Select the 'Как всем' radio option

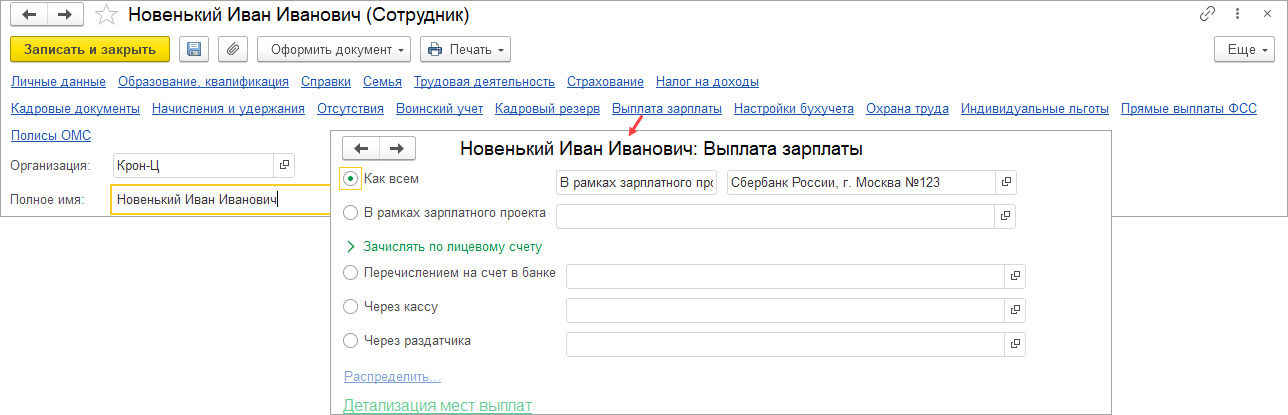(350, 179)
